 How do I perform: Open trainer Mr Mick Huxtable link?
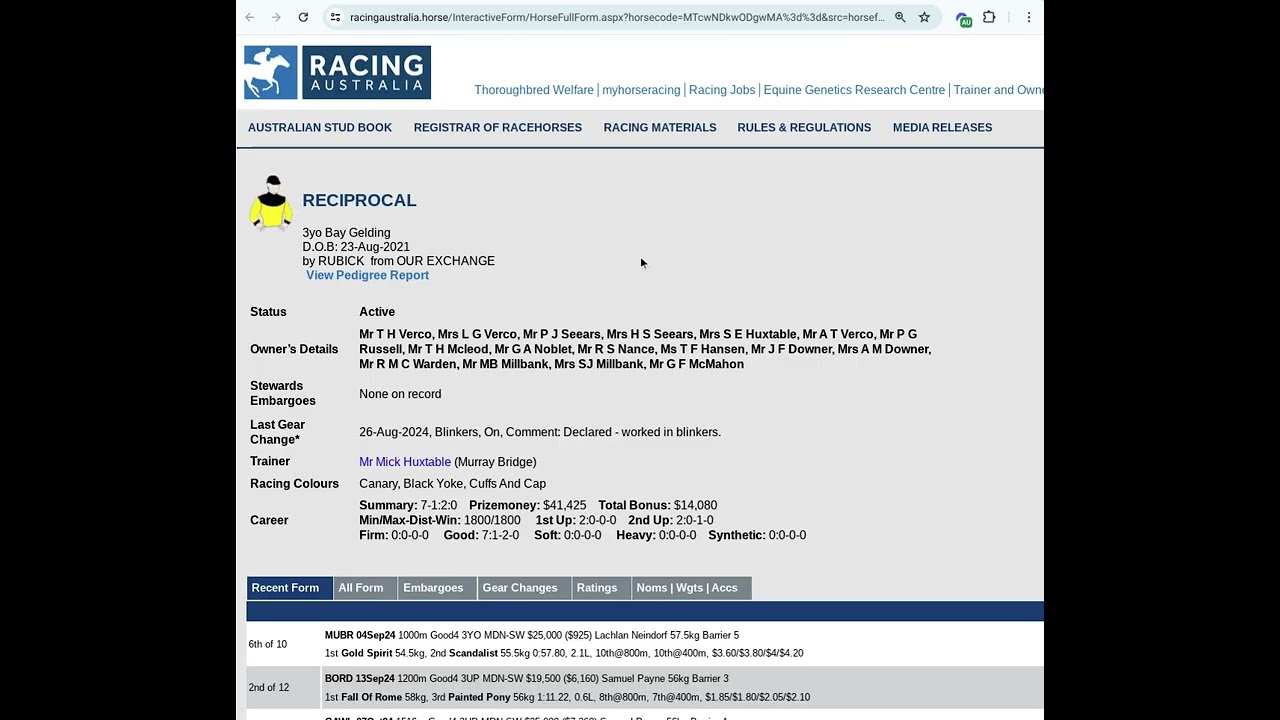point(405,462)
